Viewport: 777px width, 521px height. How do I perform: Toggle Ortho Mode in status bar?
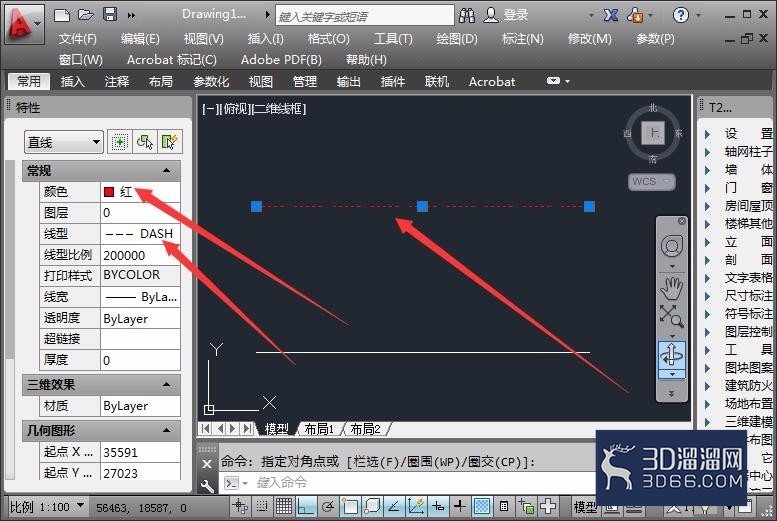(306, 506)
